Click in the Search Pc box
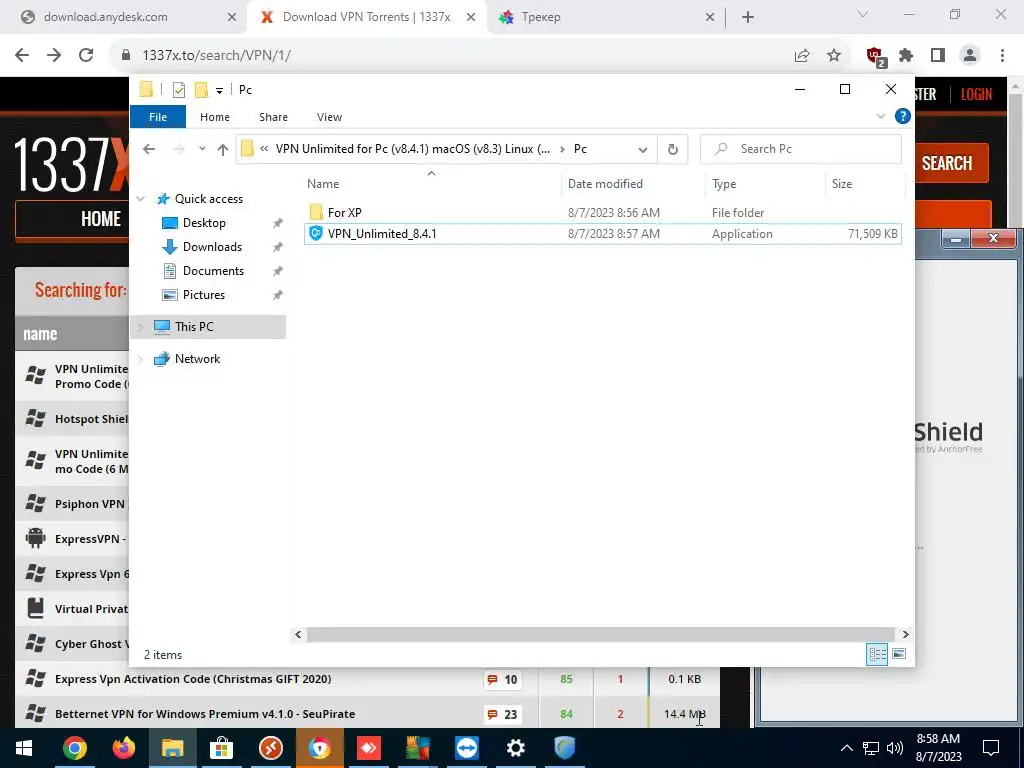Image resolution: width=1024 pixels, height=768 pixels. (801, 149)
